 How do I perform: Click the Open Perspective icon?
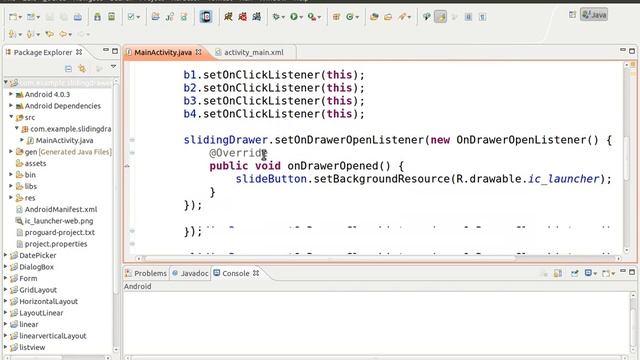pos(572,15)
